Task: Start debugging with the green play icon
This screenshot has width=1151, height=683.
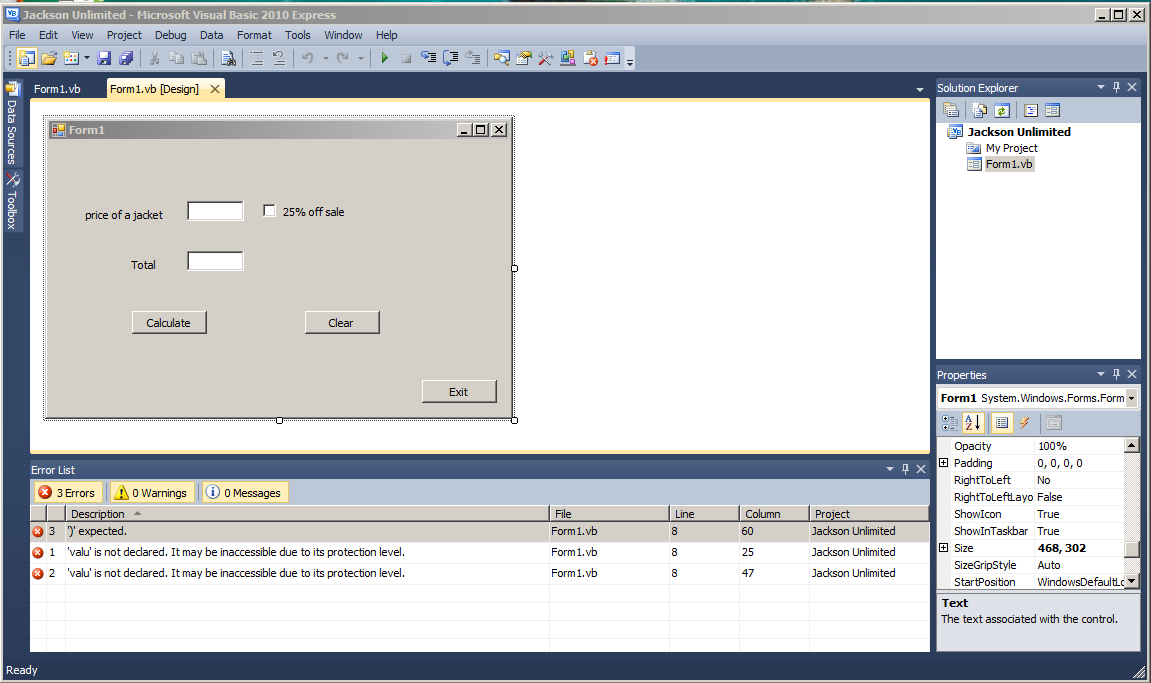Action: tap(384, 58)
